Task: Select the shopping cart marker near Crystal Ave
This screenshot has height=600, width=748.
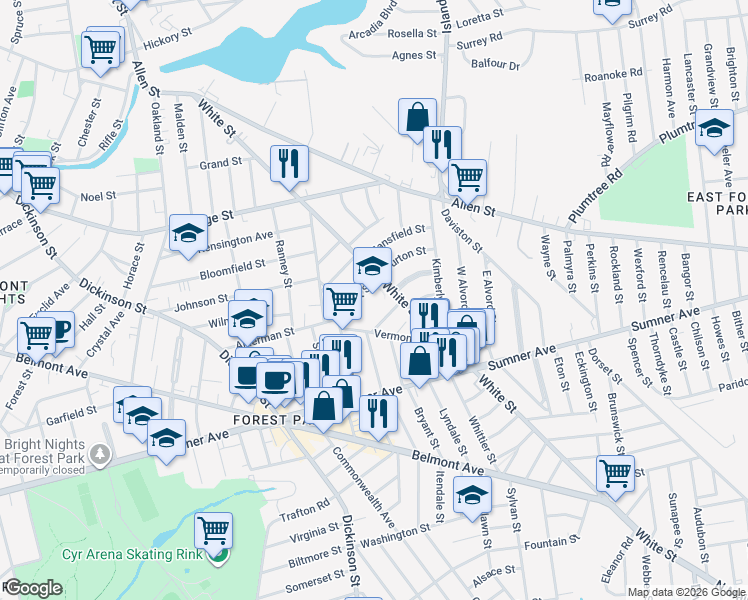Action: (x=36, y=336)
